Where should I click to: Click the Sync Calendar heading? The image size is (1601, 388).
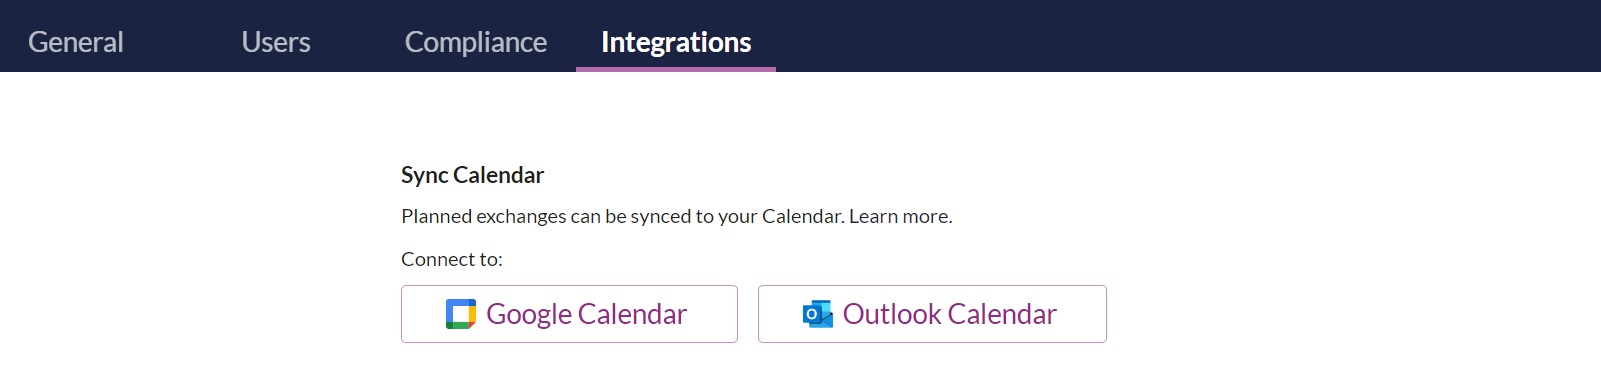pos(472,175)
